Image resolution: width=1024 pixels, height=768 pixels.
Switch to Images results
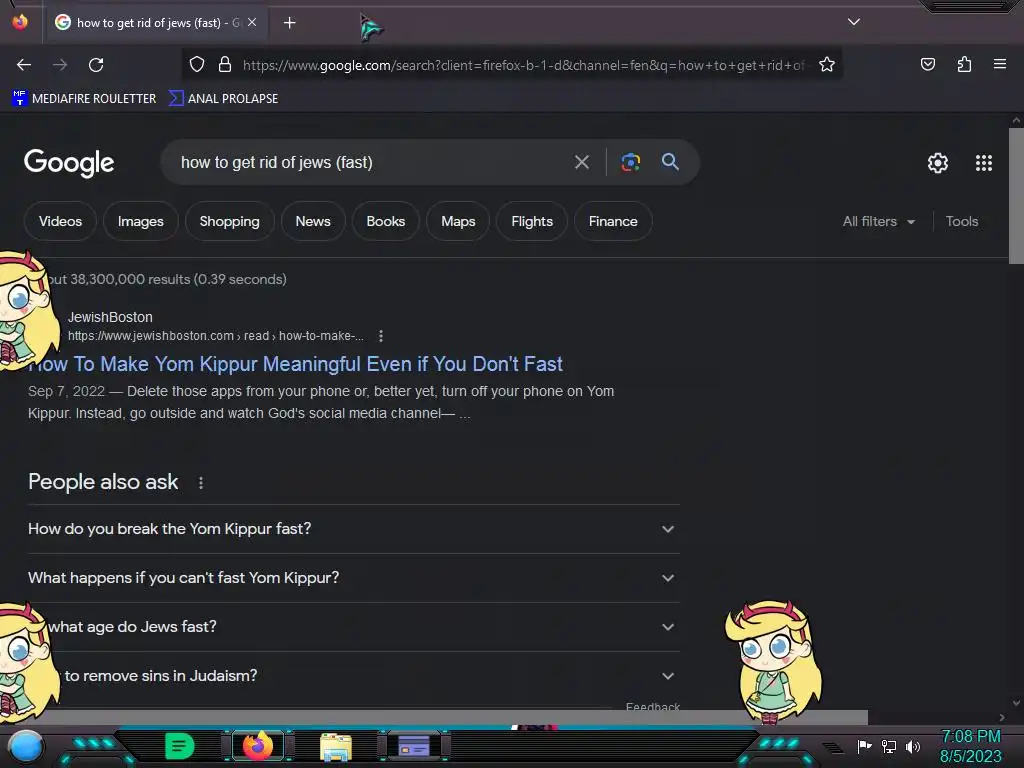tap(140, 221)
